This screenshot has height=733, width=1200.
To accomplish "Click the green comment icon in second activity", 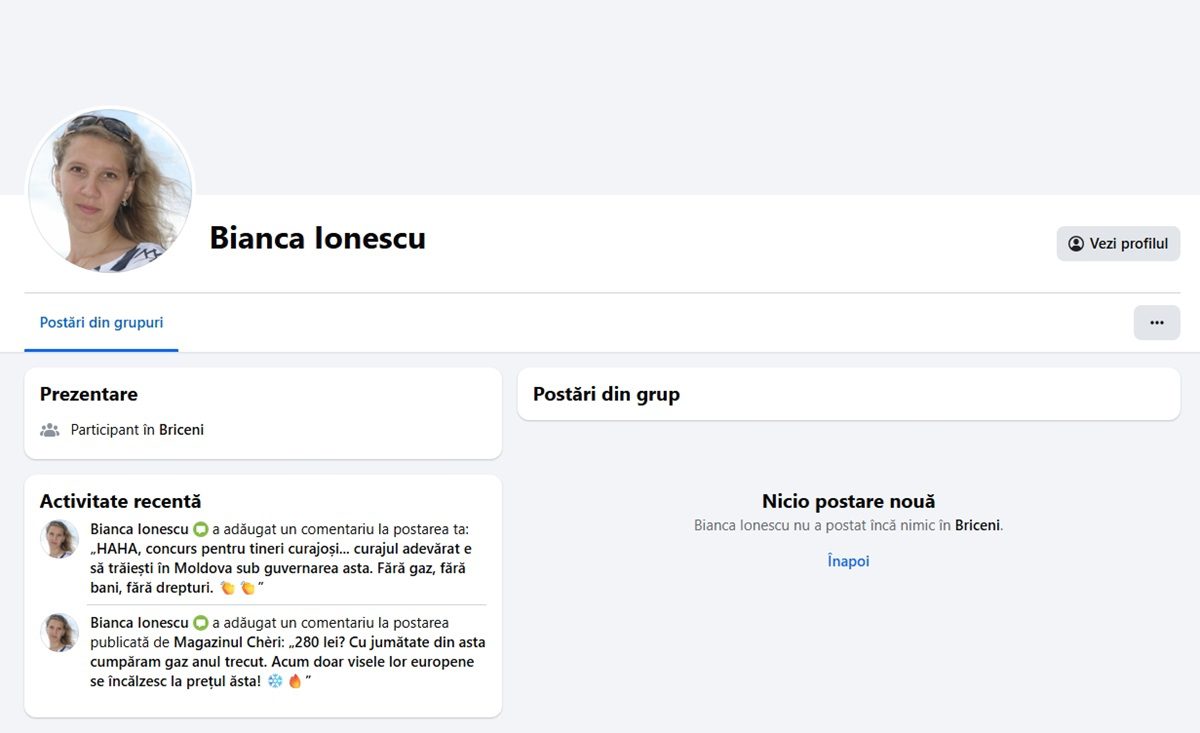I will click(200, 623).
